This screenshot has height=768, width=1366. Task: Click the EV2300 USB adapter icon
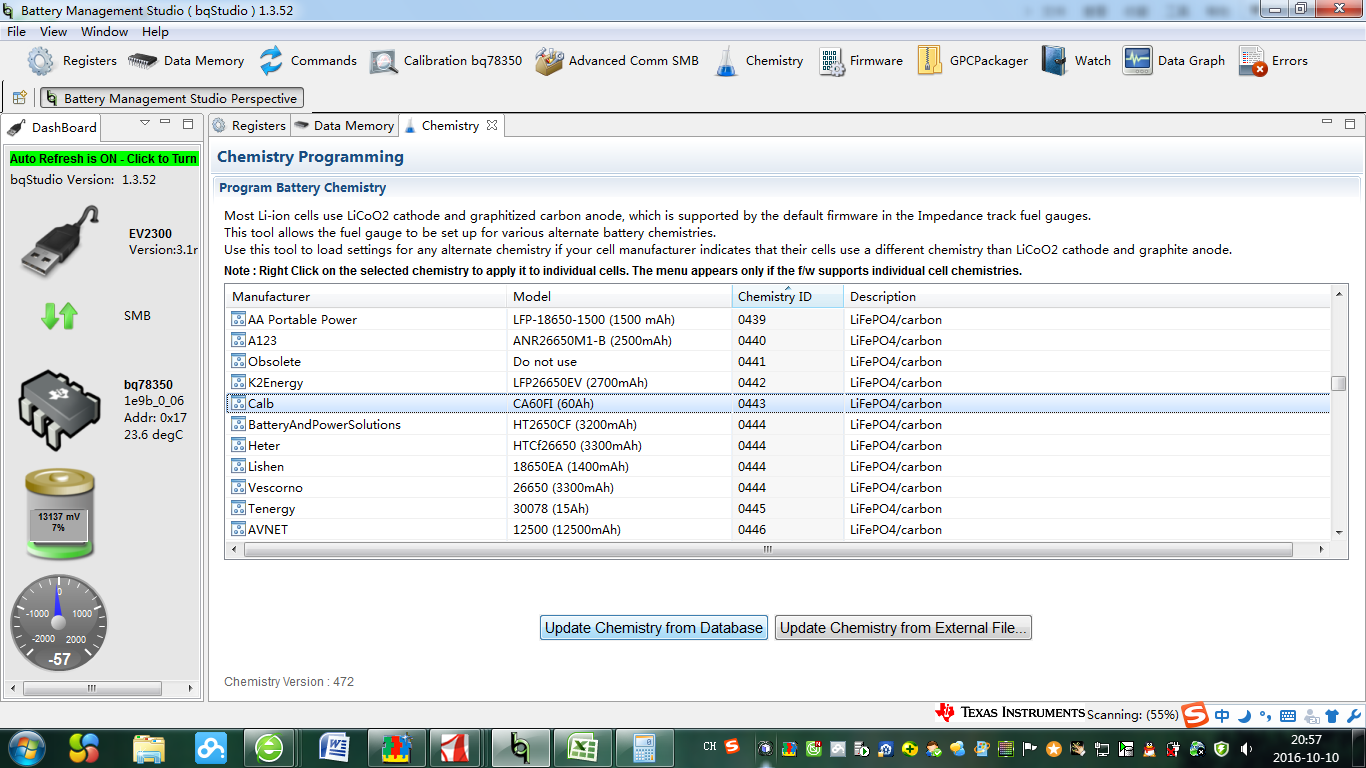[60, 241]
